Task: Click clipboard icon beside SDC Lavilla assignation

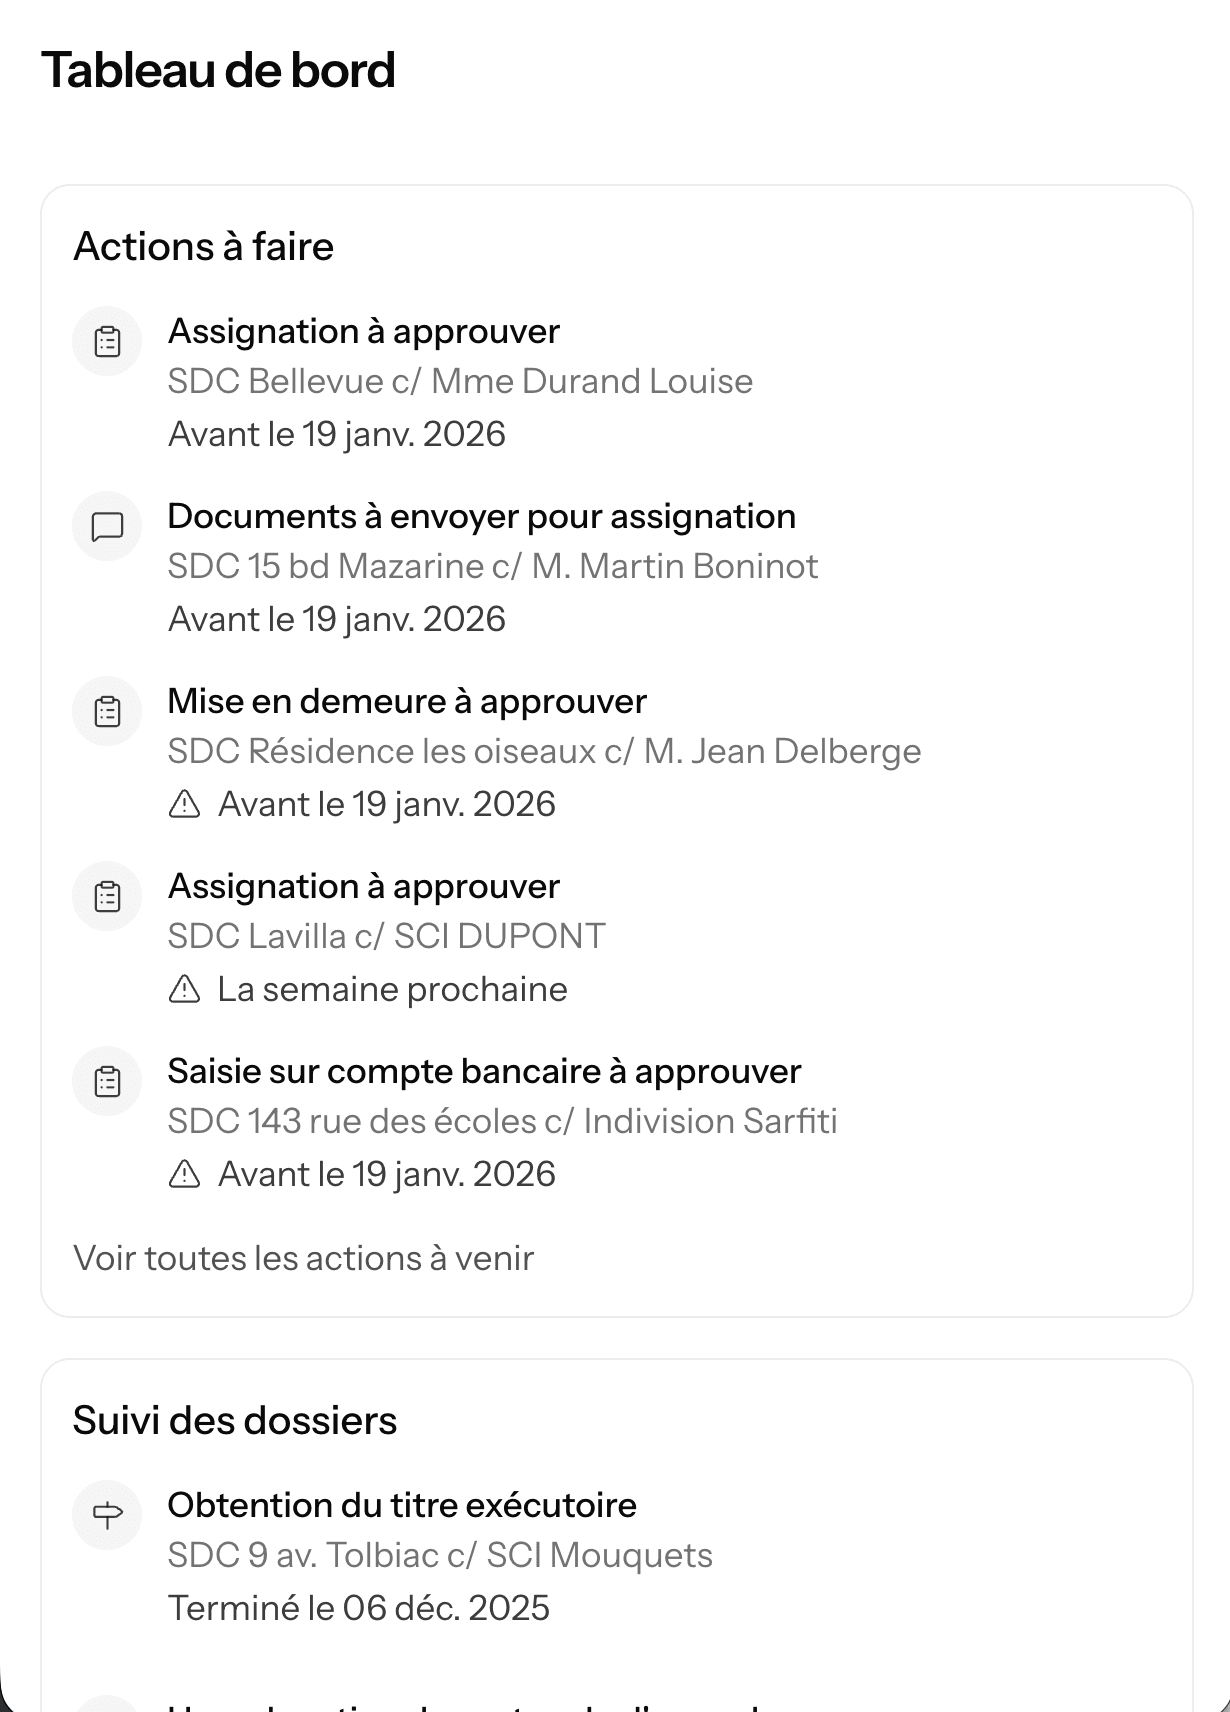Action: 107,896
